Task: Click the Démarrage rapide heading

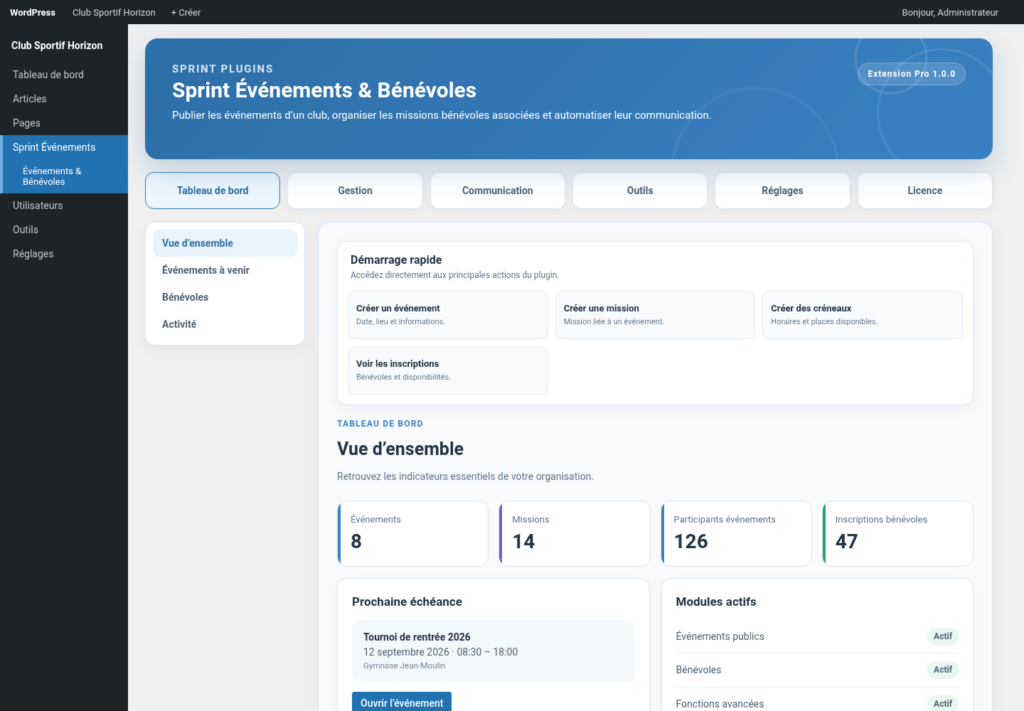Action: 396,260
